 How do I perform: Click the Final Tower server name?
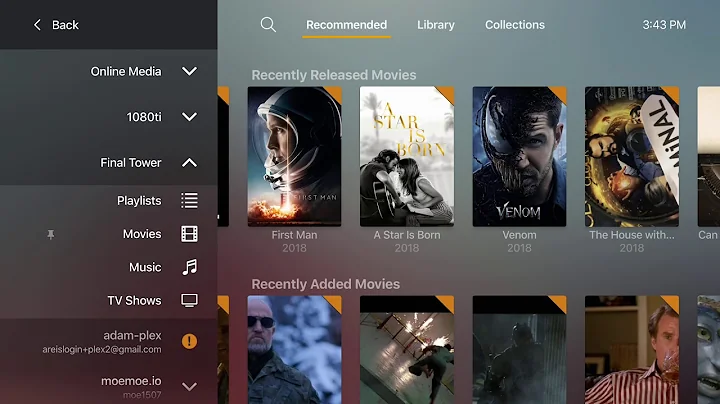coord(131,163)
